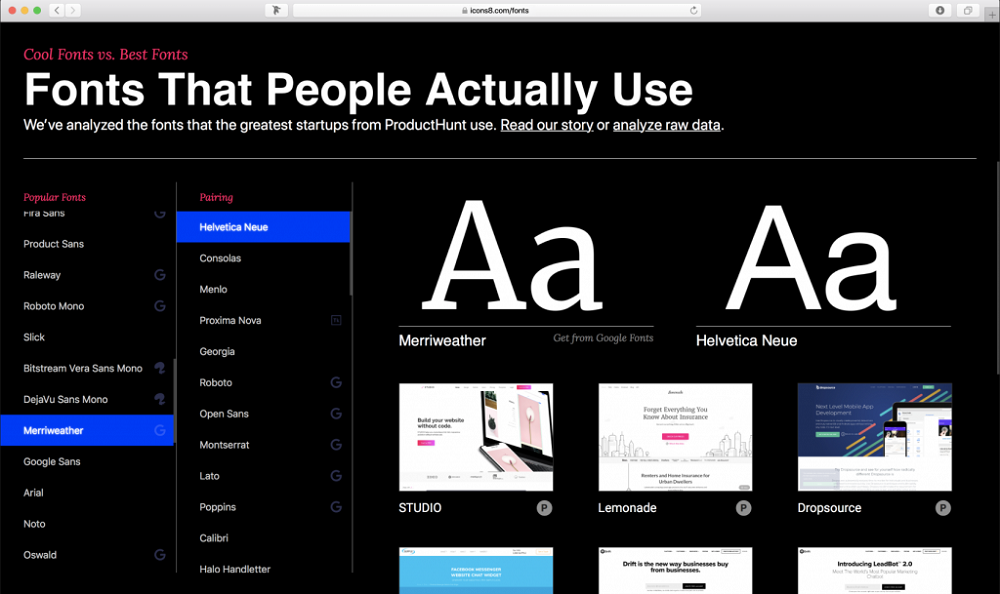Open the Dropsource site title link
1000x594 pixels.
829,508
